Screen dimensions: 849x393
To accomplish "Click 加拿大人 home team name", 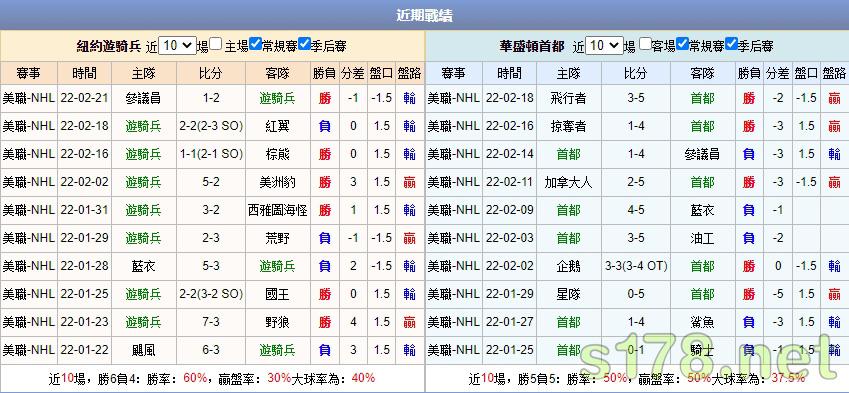I will click(x=569, y=182).
